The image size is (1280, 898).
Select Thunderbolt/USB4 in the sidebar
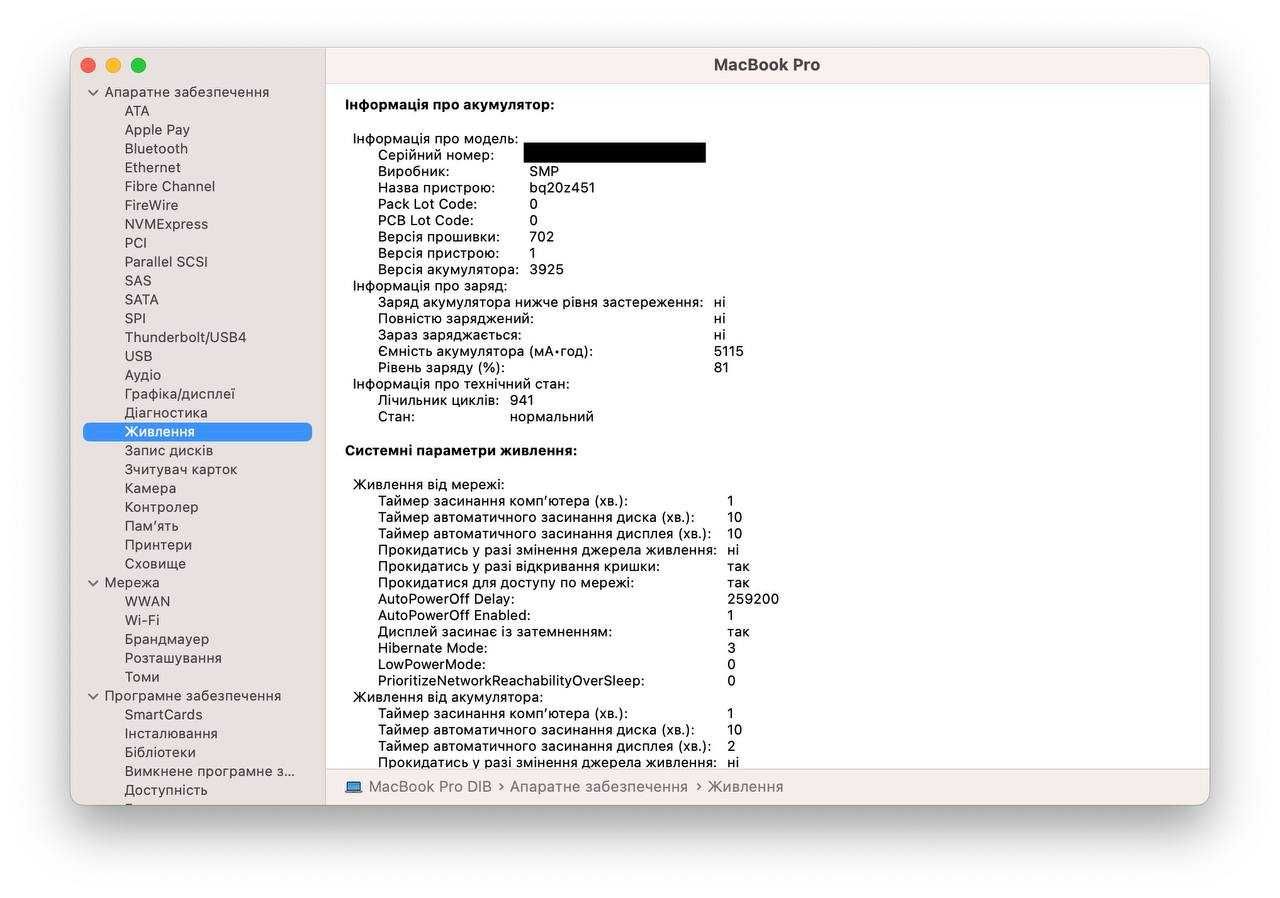click(x=185, y=338)
